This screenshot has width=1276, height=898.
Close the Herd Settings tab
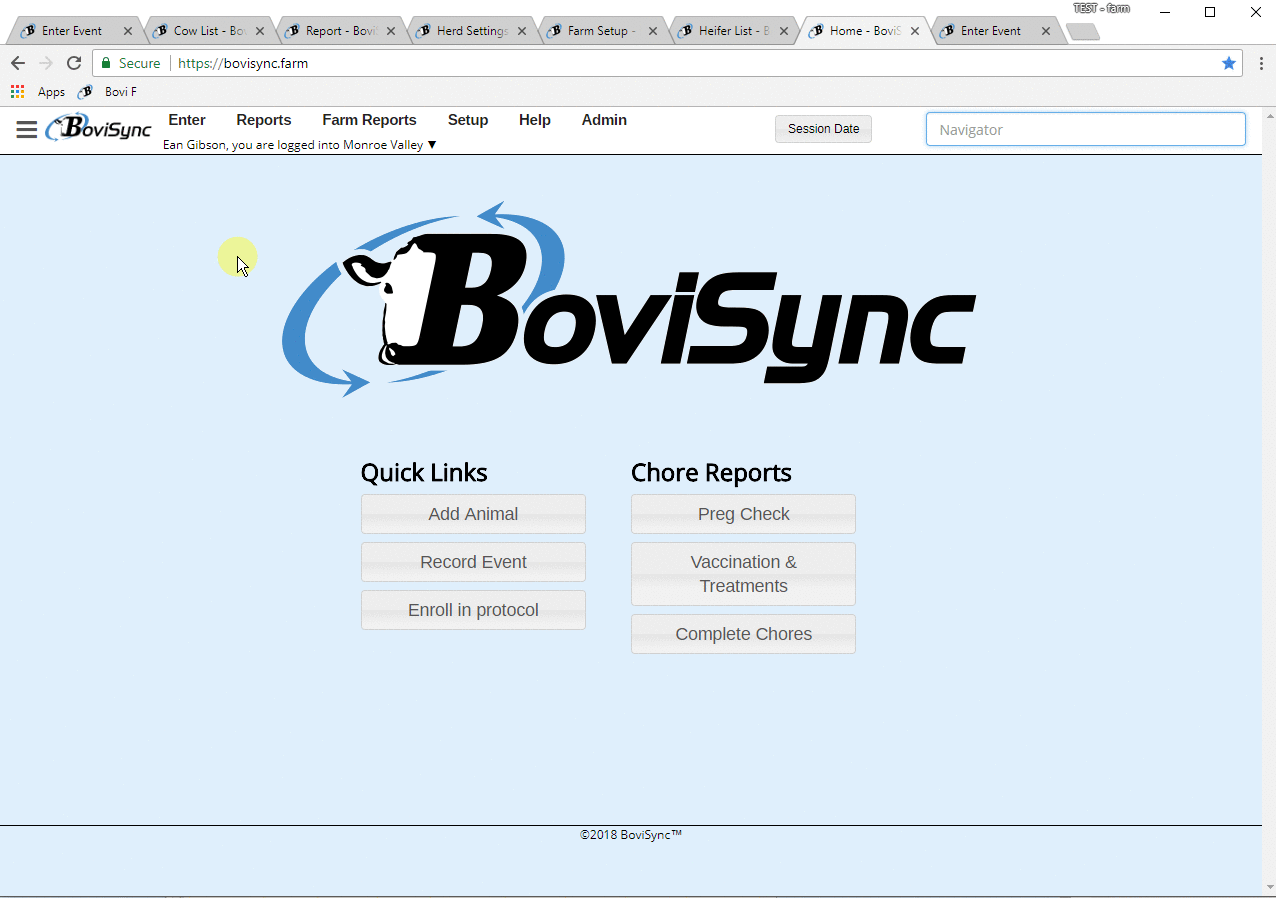tap(522, 31)
